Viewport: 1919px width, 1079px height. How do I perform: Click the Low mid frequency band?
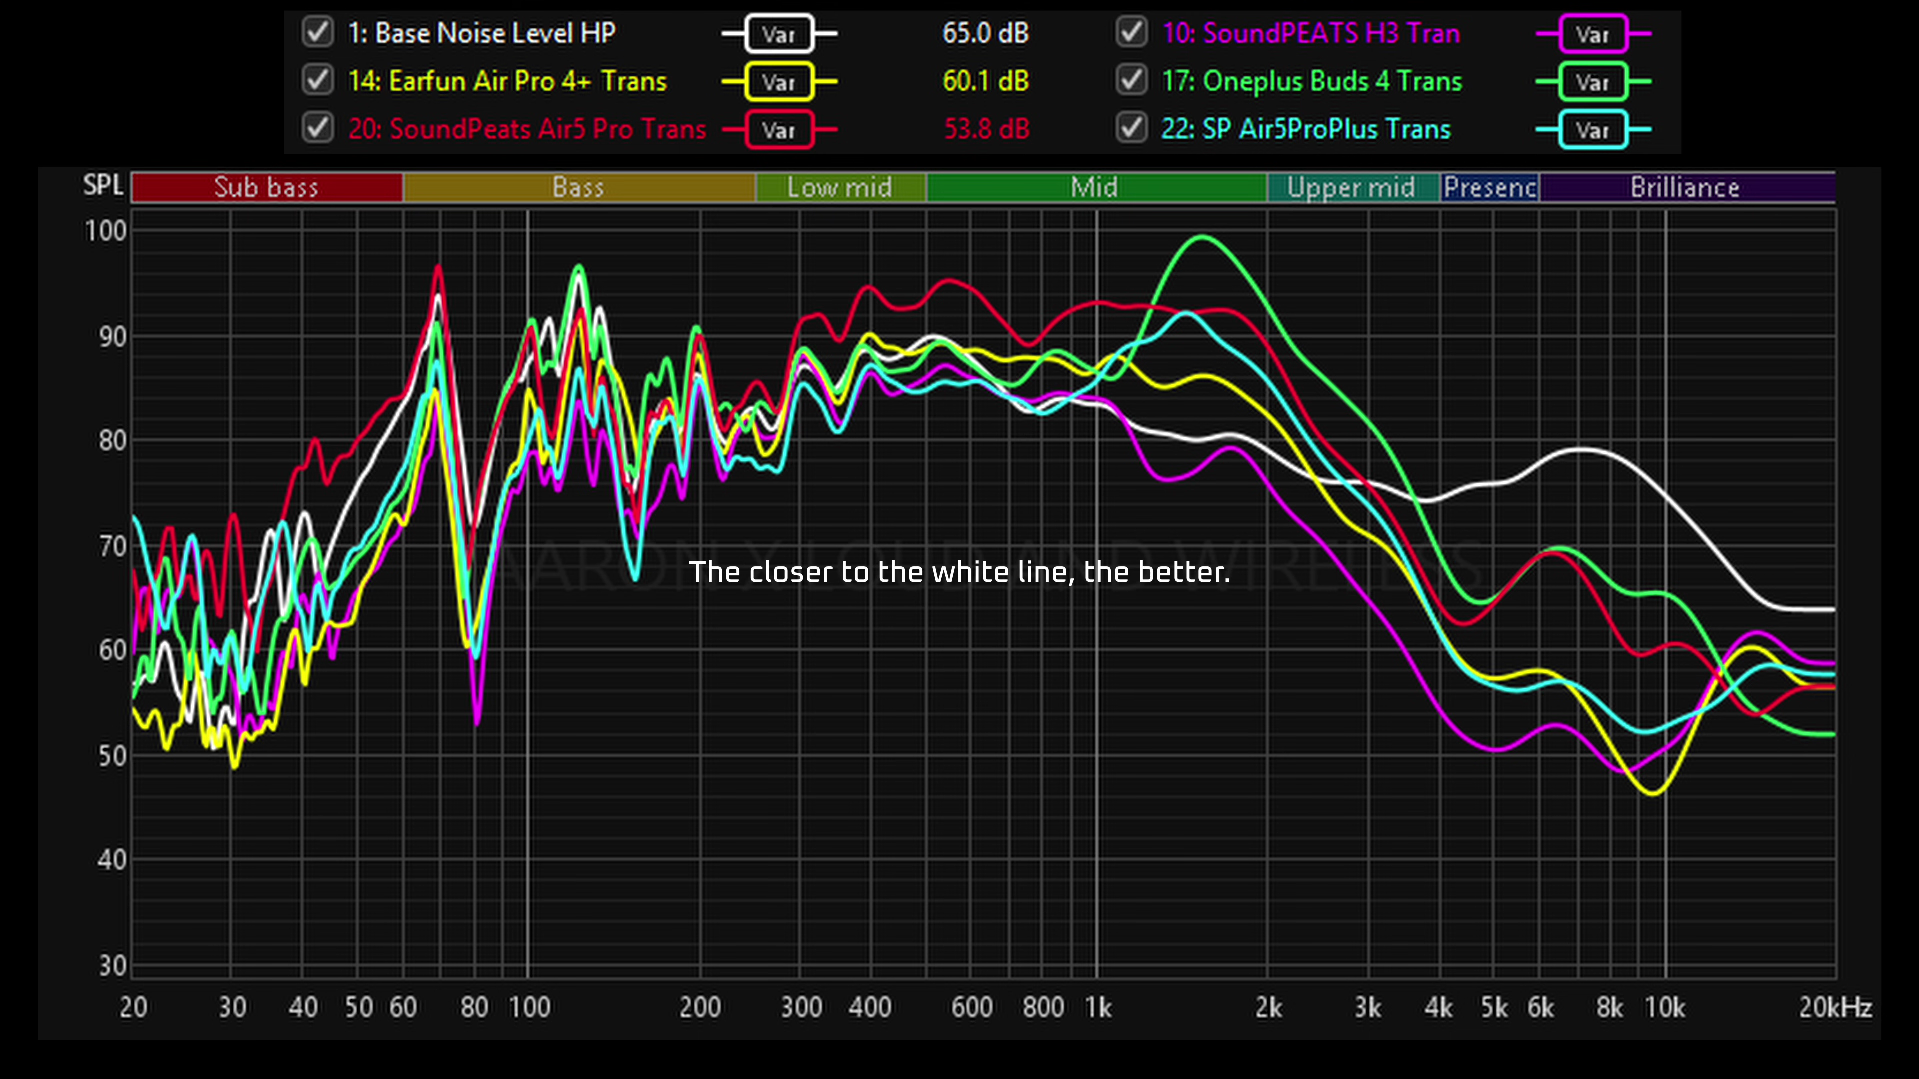point(841,187)
